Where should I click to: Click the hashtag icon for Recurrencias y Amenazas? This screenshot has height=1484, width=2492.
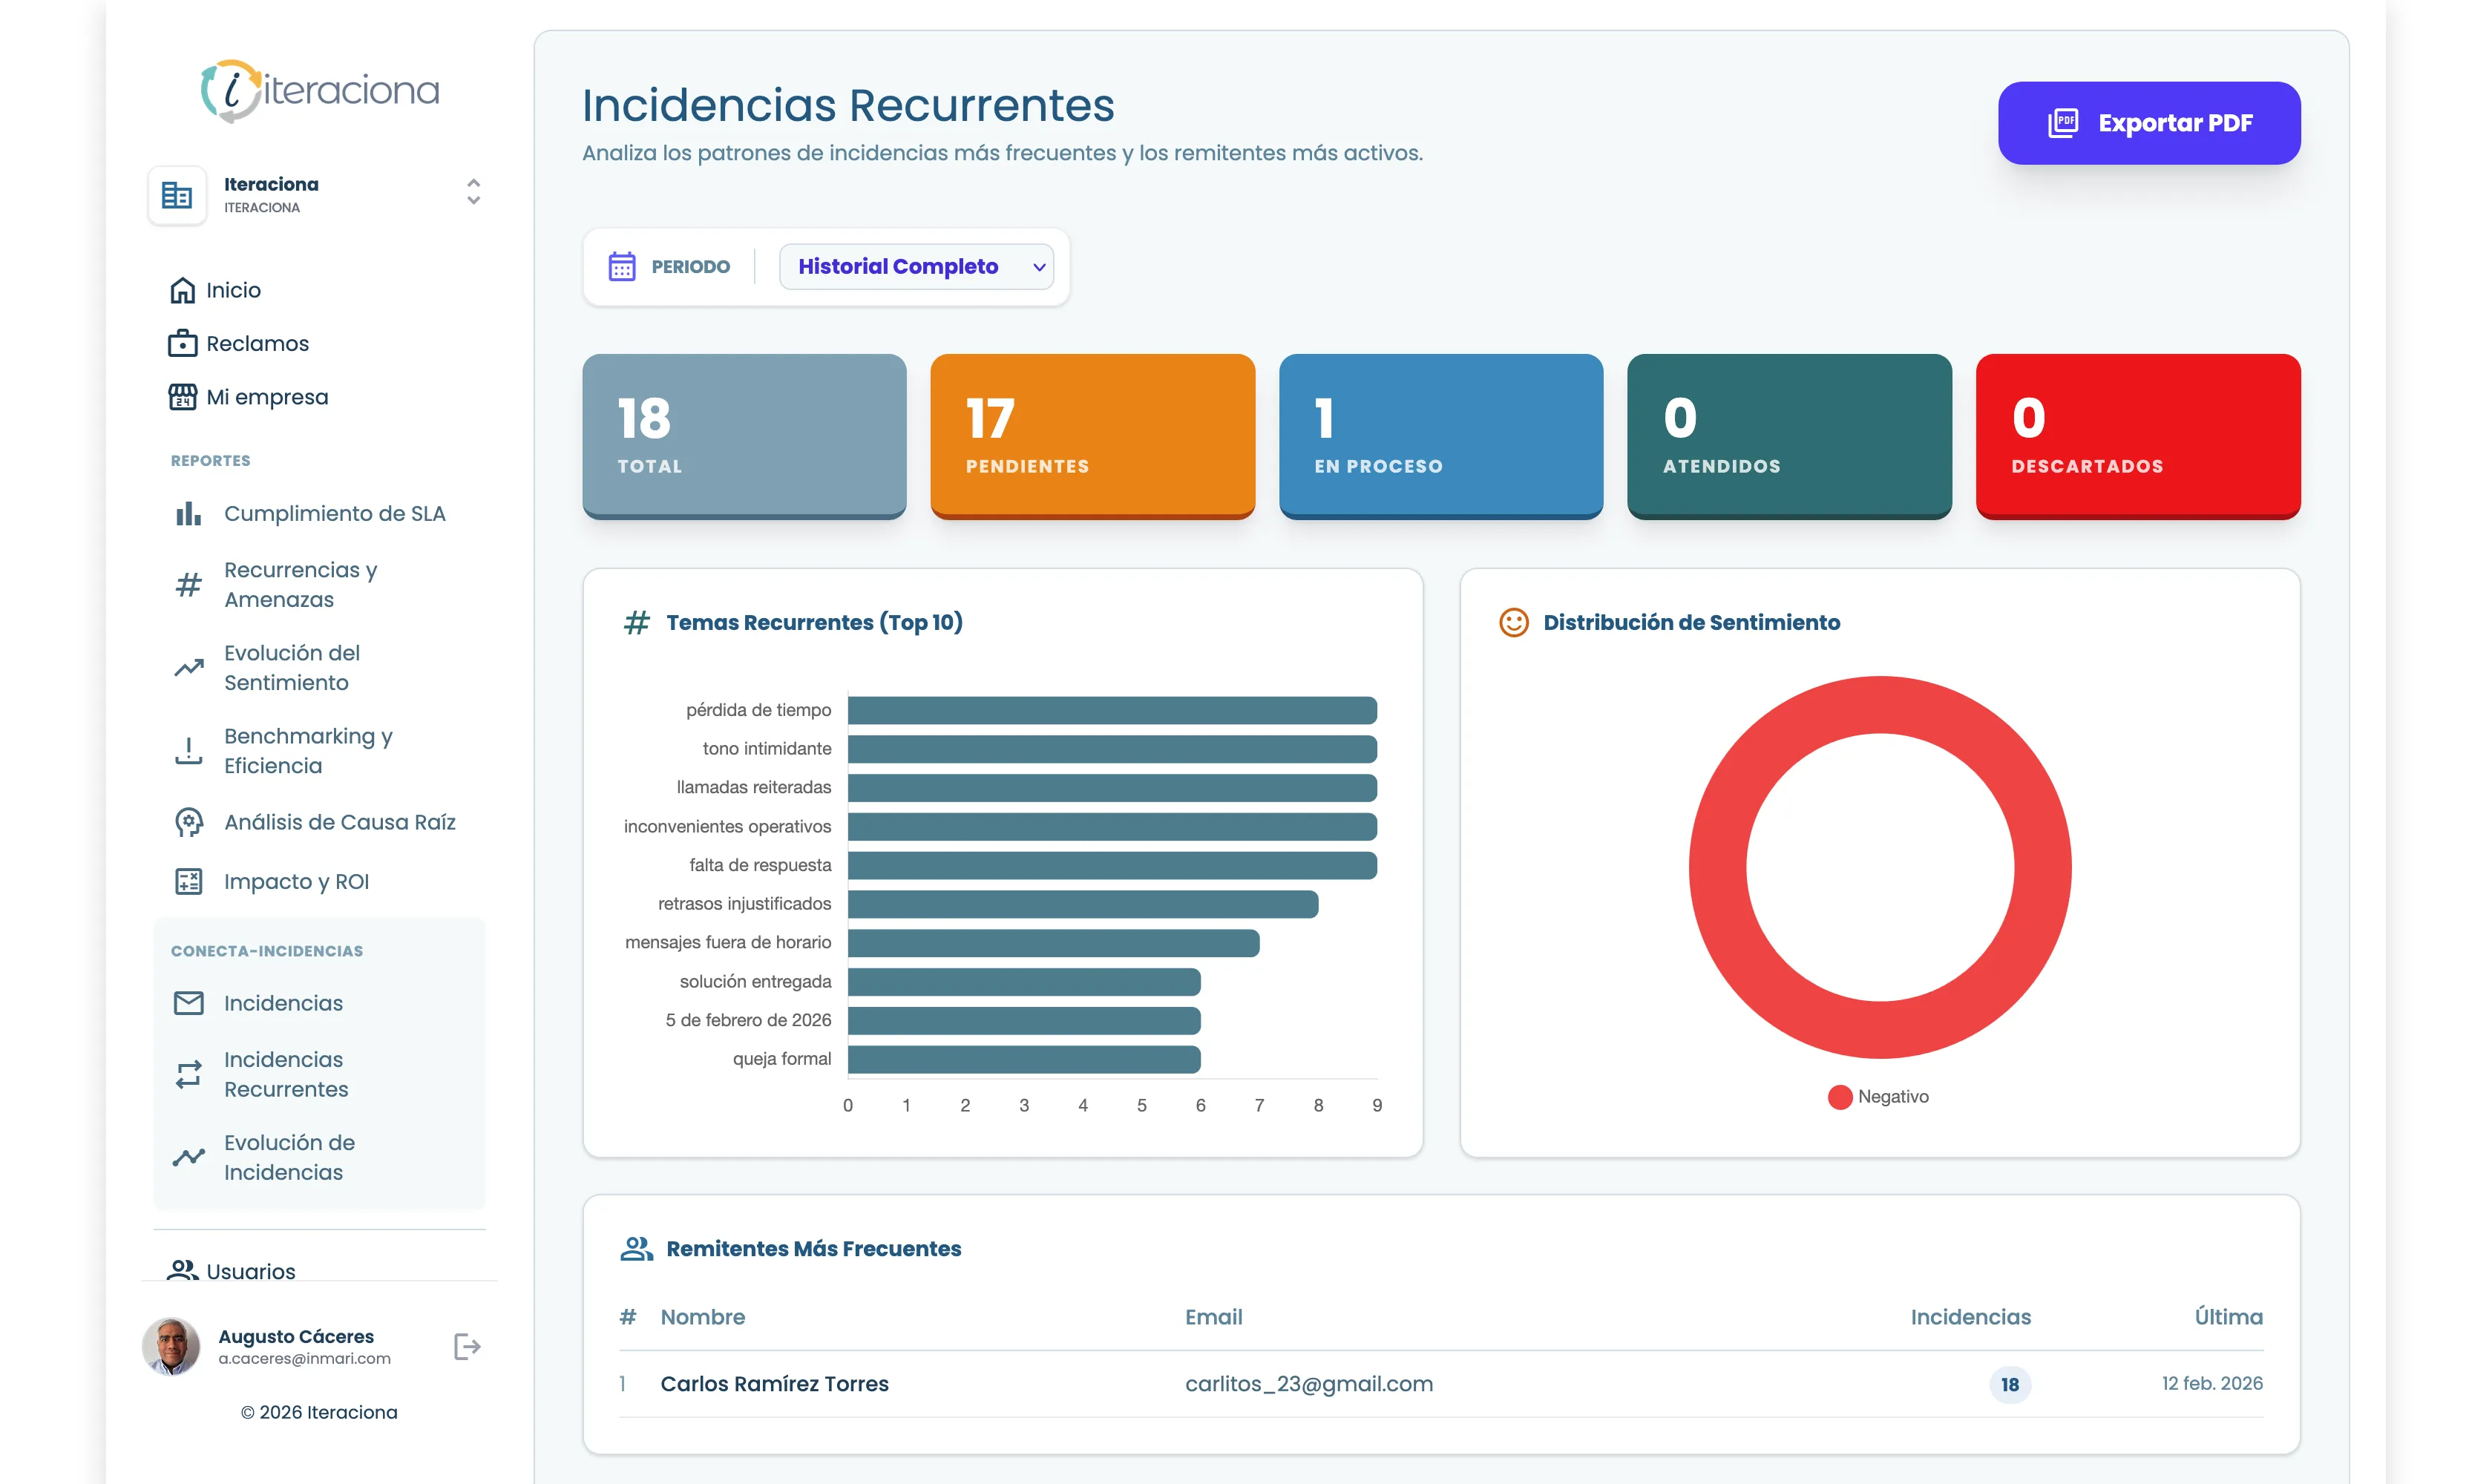click(x=188, y=584)
